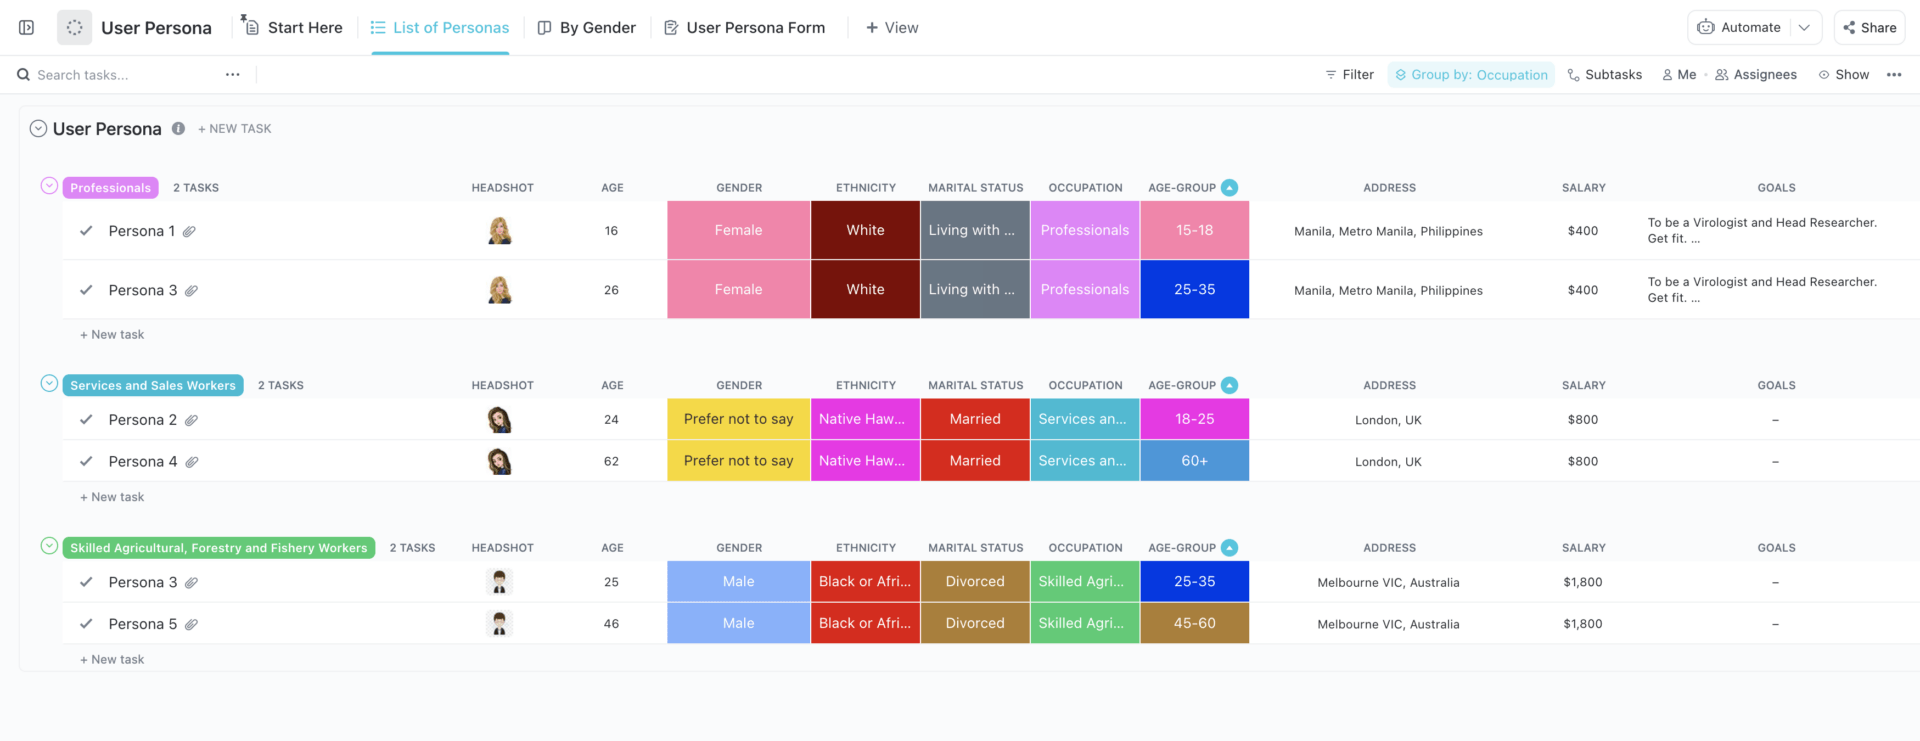Click the User Persona info icon

click(x=178, y=128)
